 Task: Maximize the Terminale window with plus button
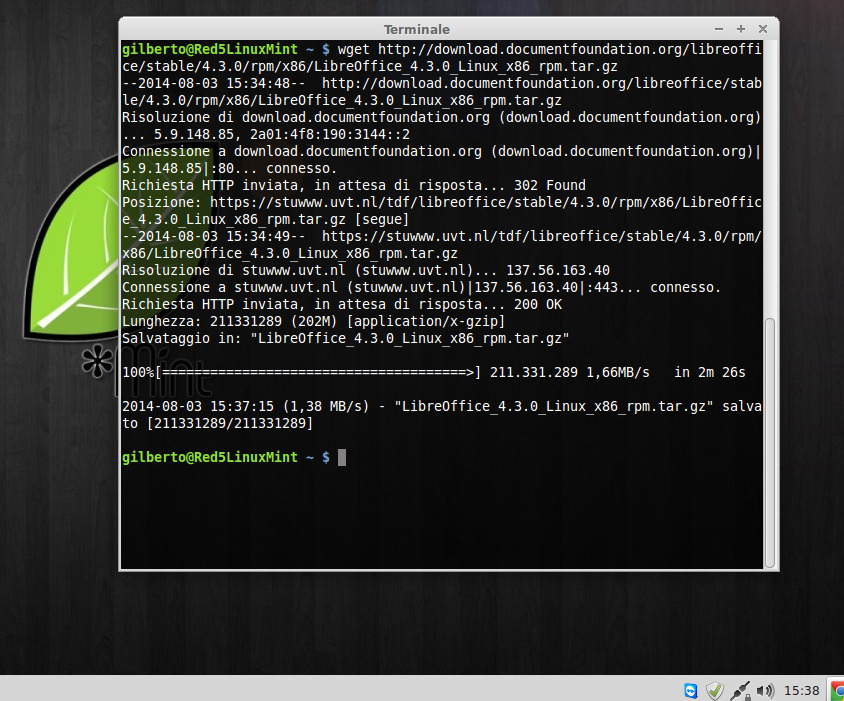741,29
